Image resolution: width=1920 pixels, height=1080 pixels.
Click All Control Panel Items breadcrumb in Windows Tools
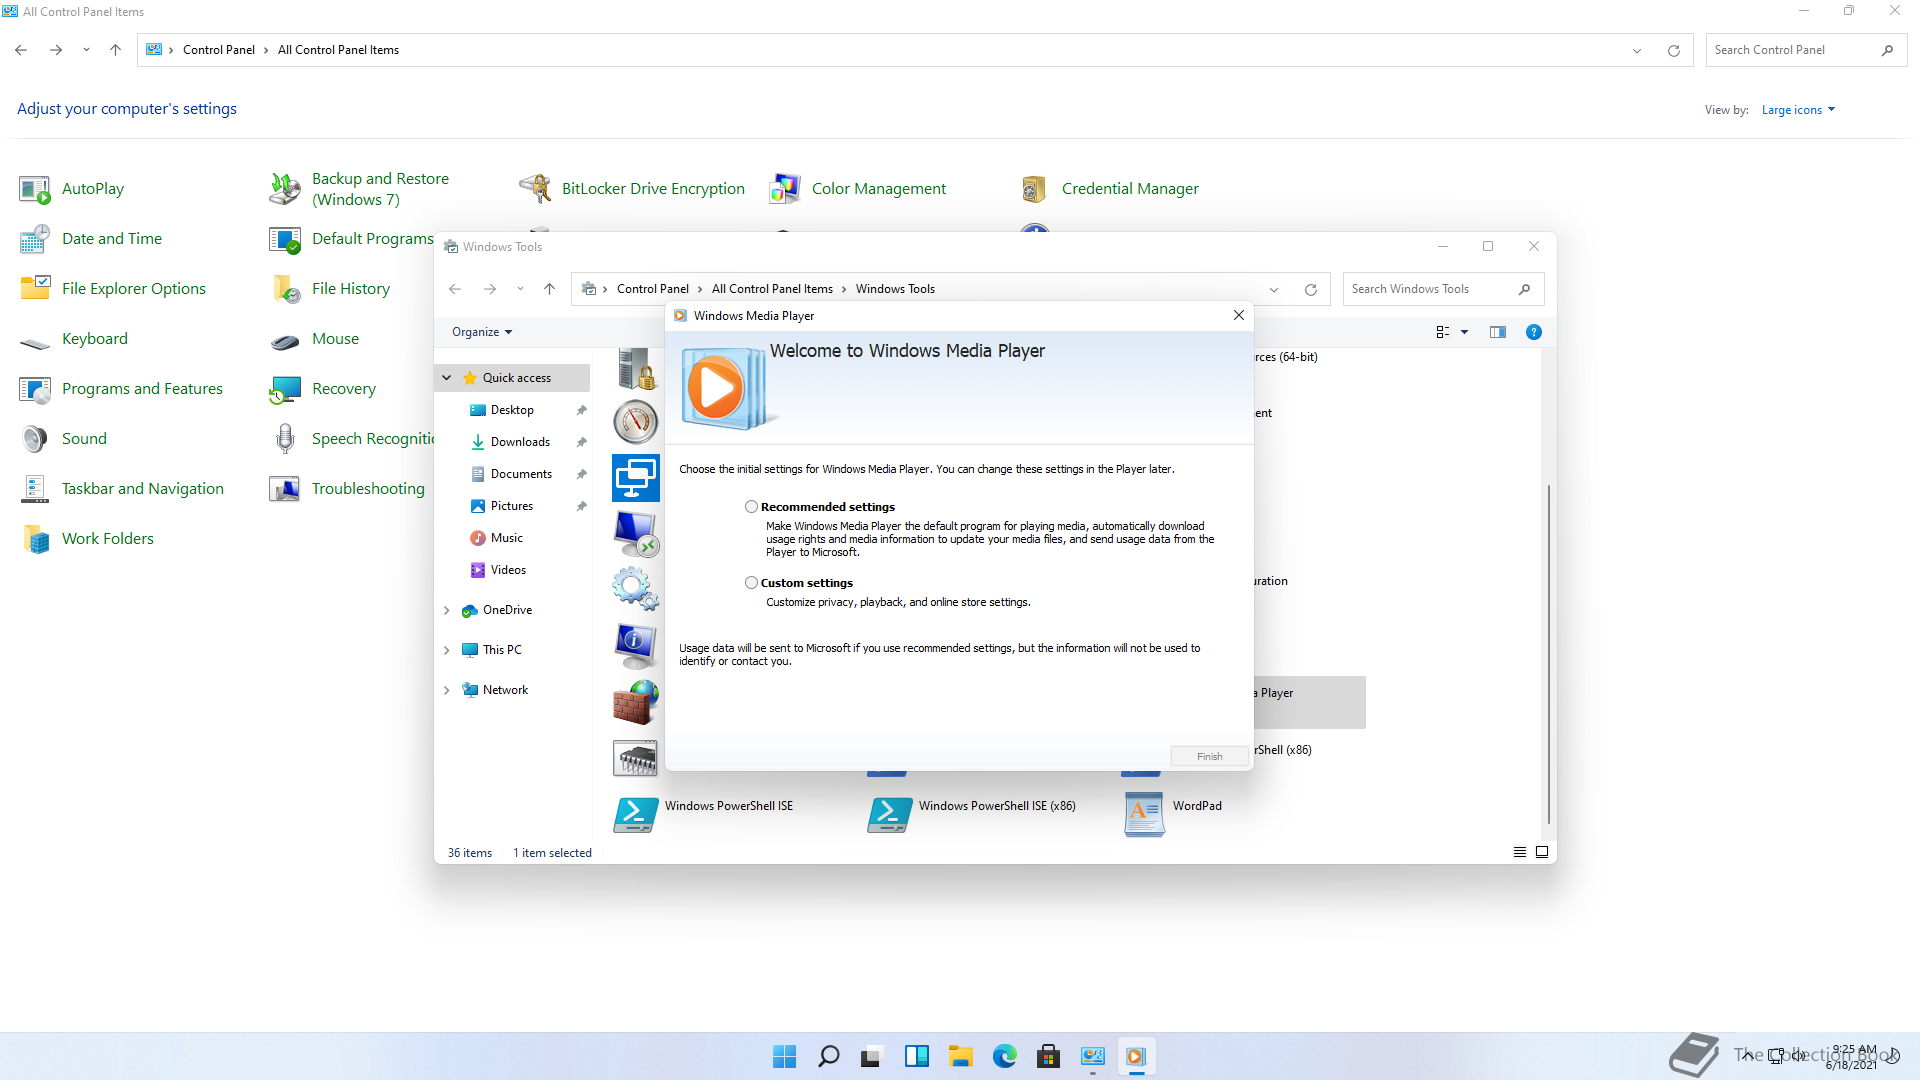click(x=772, y=289)
